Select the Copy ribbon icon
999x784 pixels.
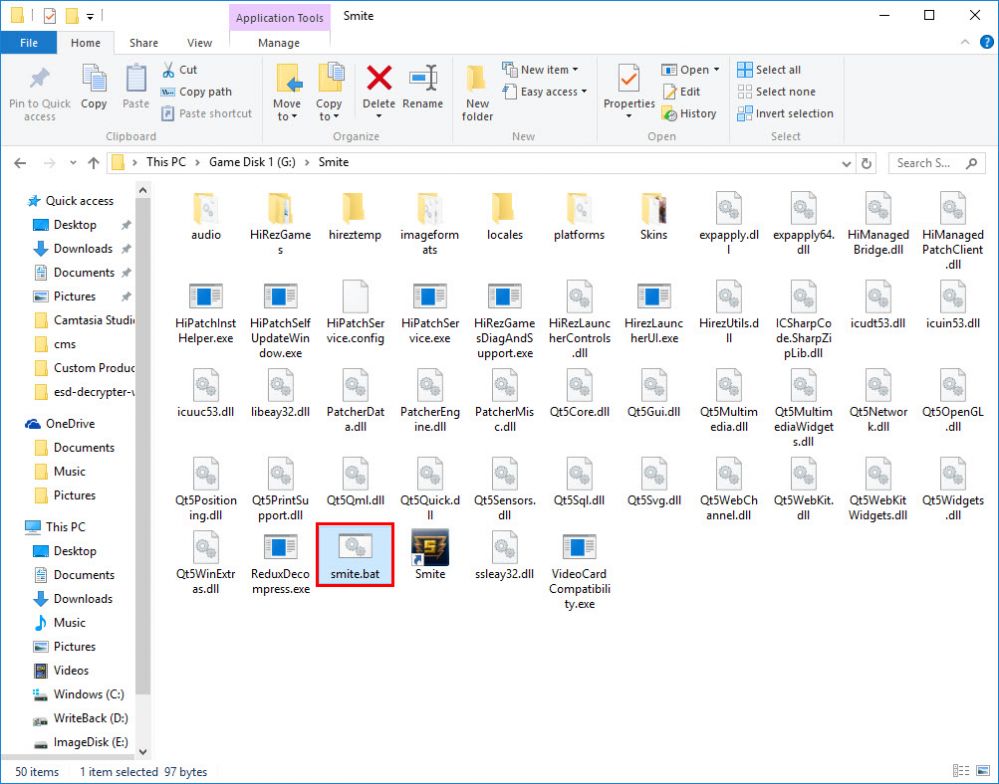(x=93, y=88)
